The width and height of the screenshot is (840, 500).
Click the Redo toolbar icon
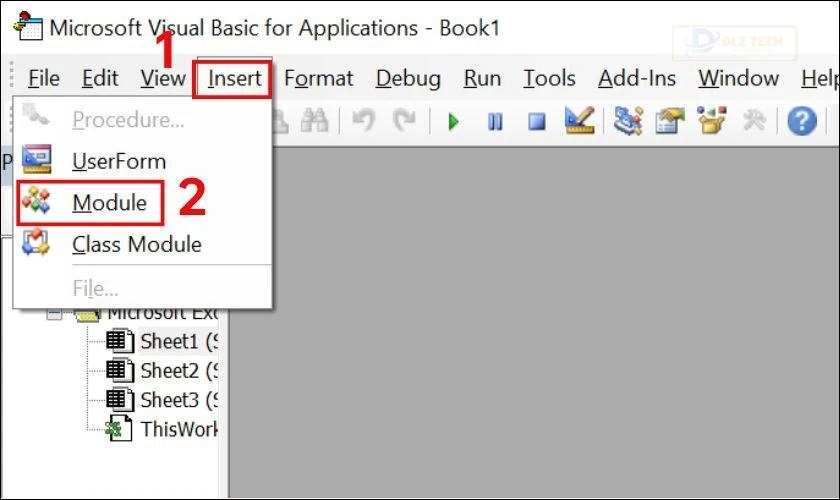(404, 121)
